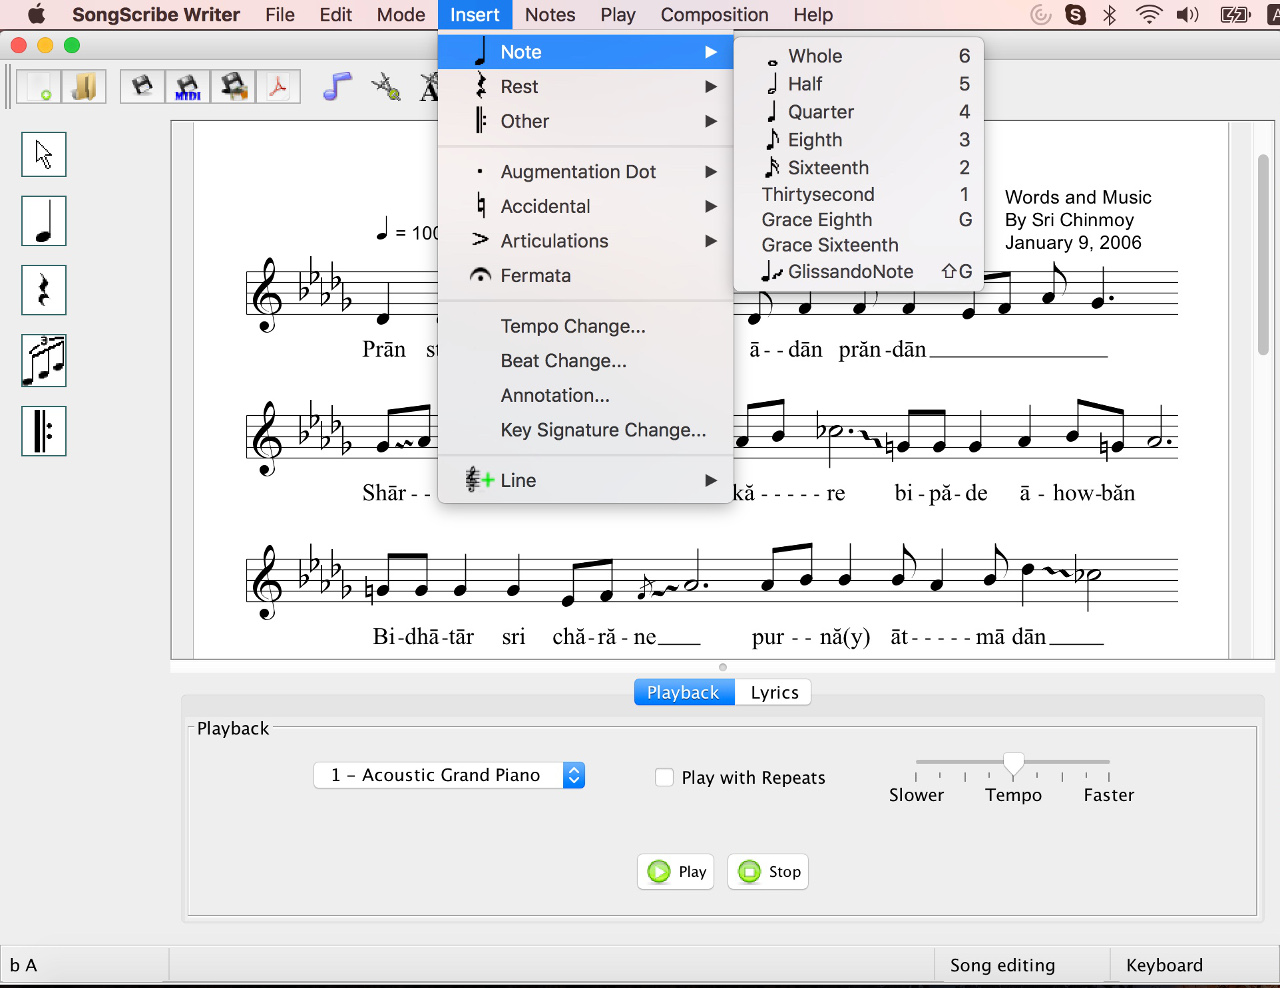Insert an Eighth note
The image size is (1280, 988).
click(859, 140)
